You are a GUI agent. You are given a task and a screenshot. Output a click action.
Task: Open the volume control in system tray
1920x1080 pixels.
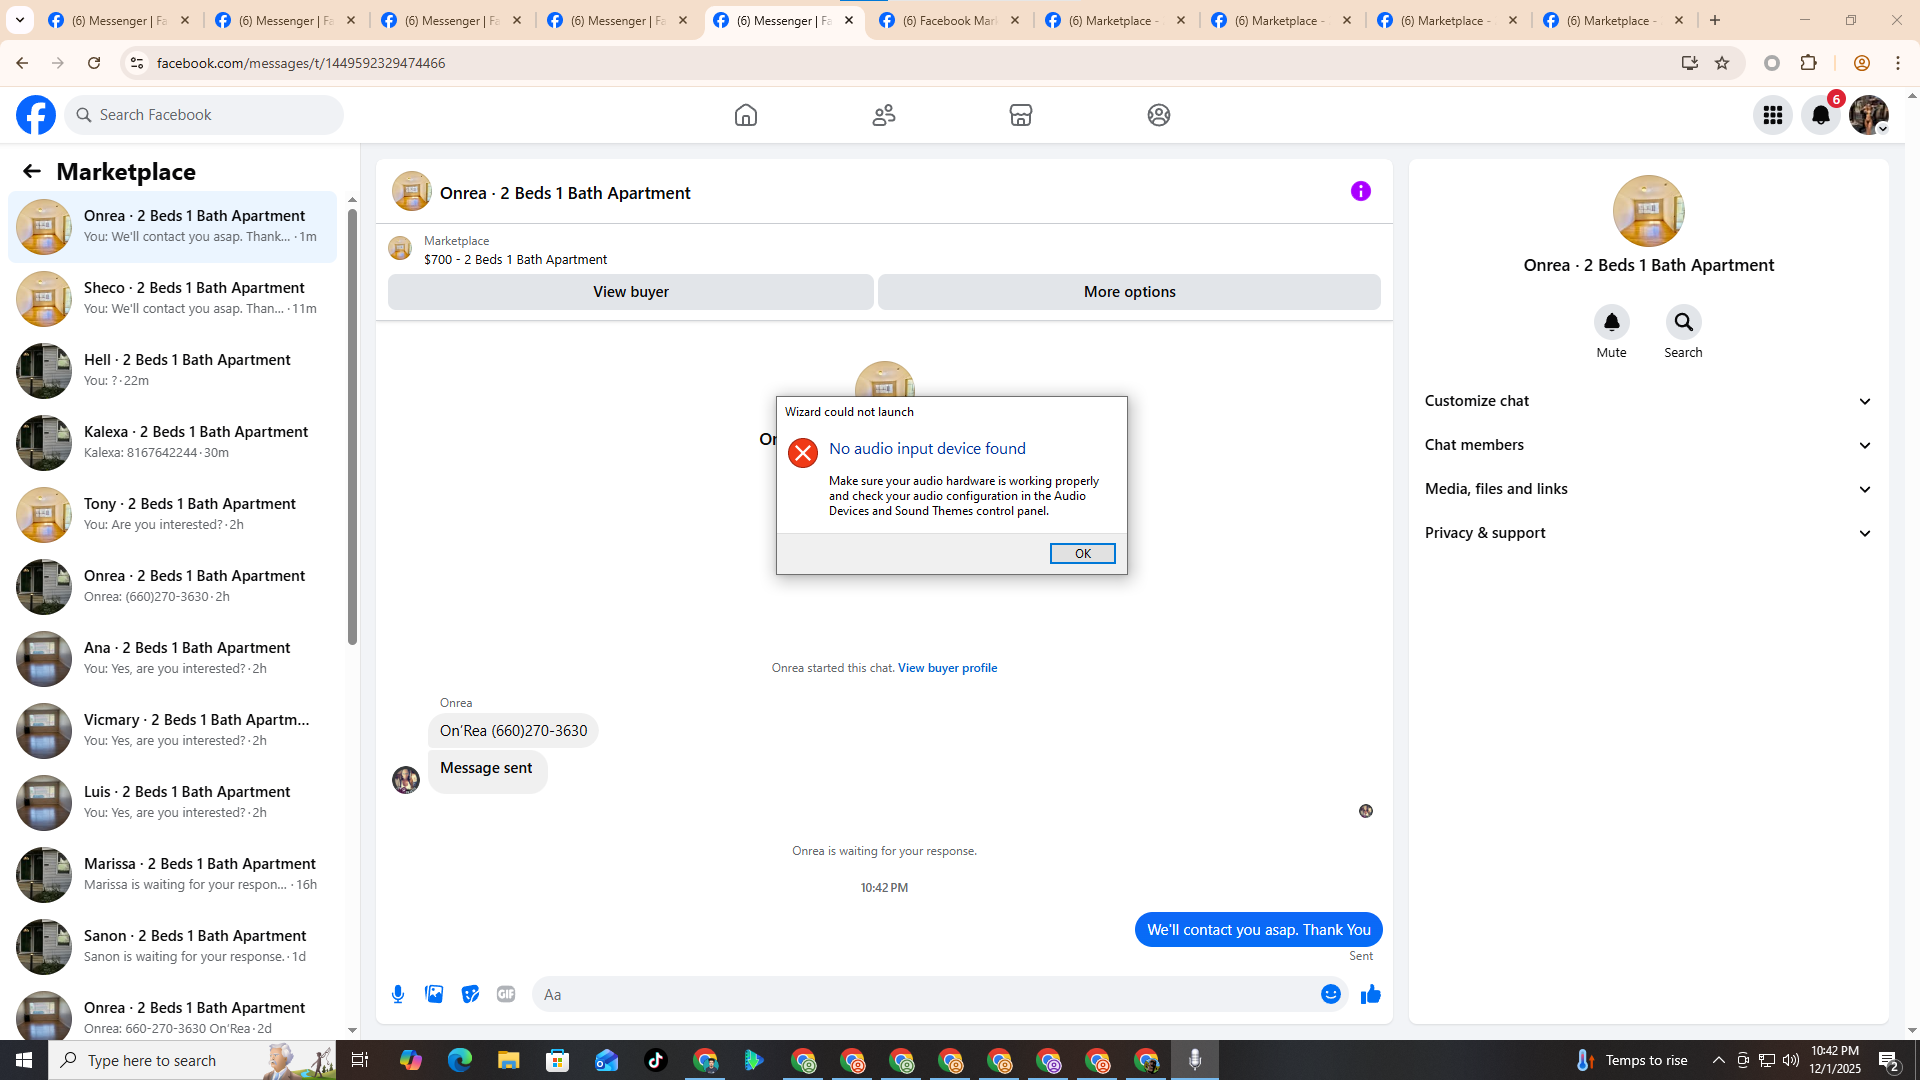click(x=1791, y=1060)
